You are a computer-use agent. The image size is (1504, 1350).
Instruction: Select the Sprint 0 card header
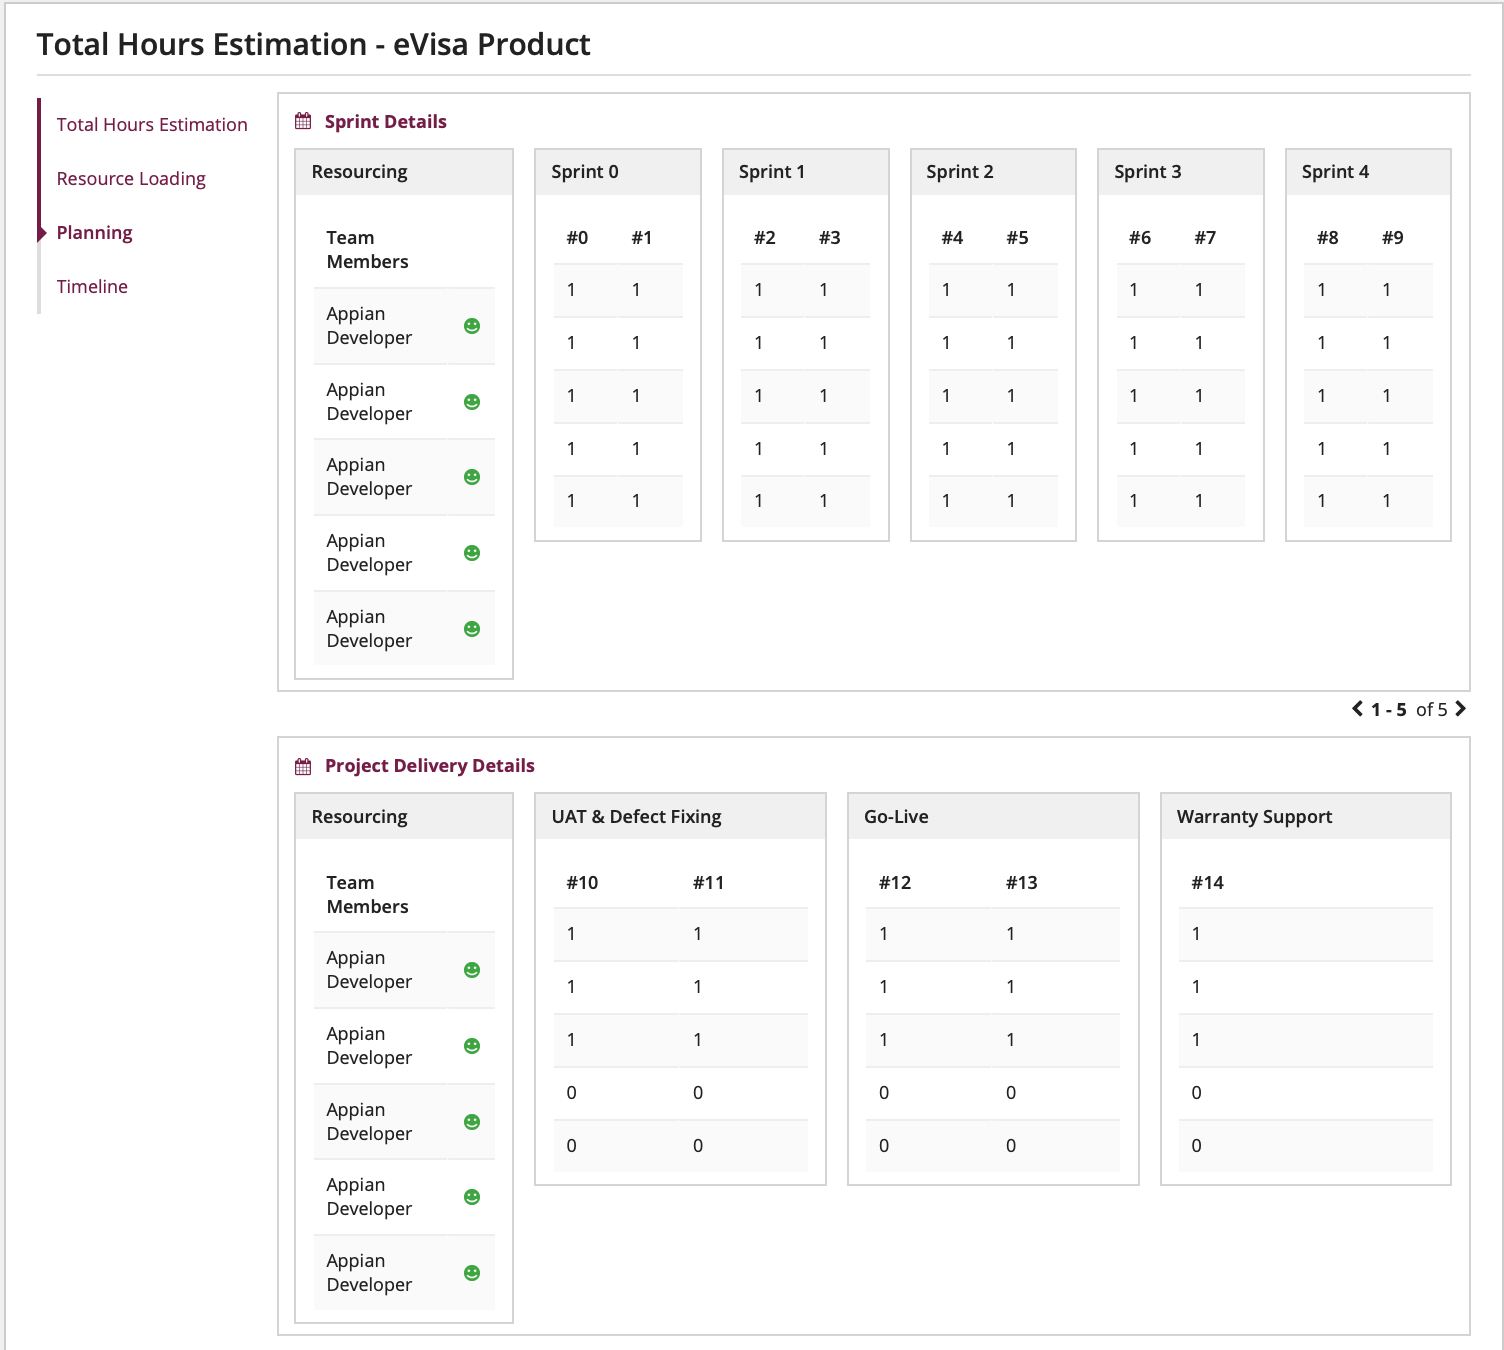pyautogui.click(x=618, y=172)
